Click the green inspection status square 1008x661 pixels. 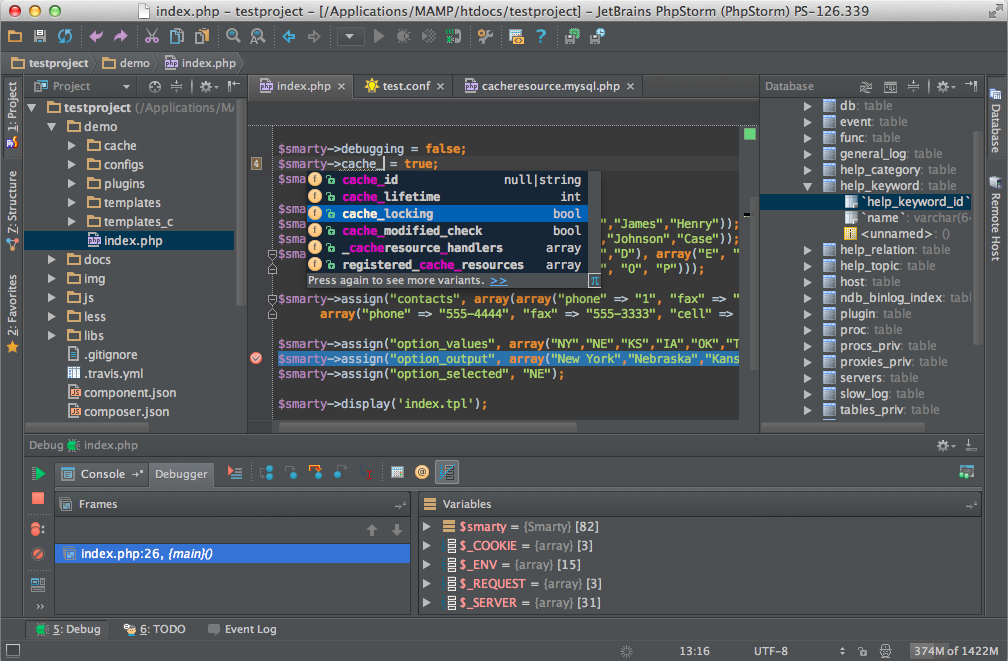tap(750, 134)
